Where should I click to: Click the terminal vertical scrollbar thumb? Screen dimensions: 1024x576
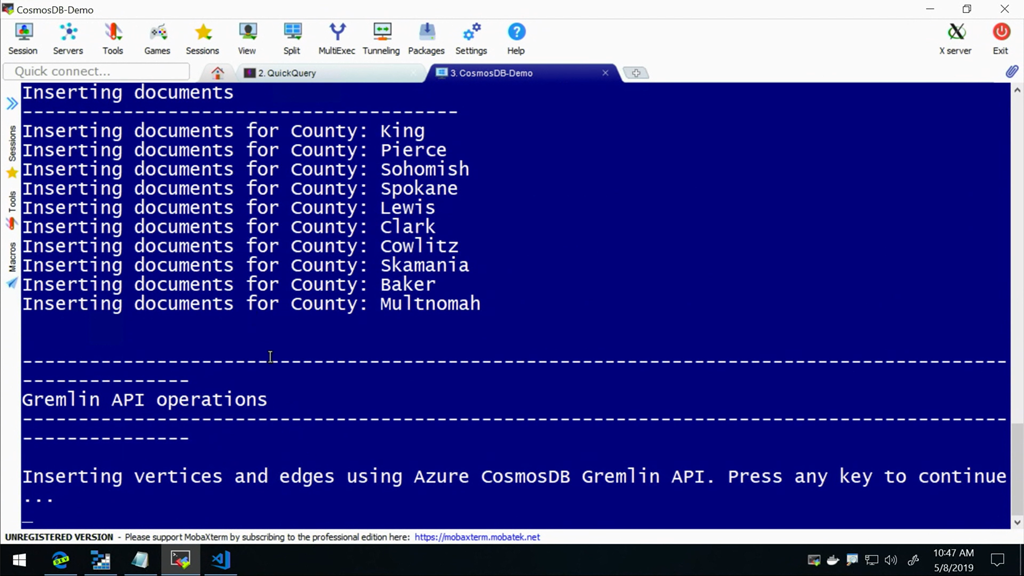pos(1017,467)
